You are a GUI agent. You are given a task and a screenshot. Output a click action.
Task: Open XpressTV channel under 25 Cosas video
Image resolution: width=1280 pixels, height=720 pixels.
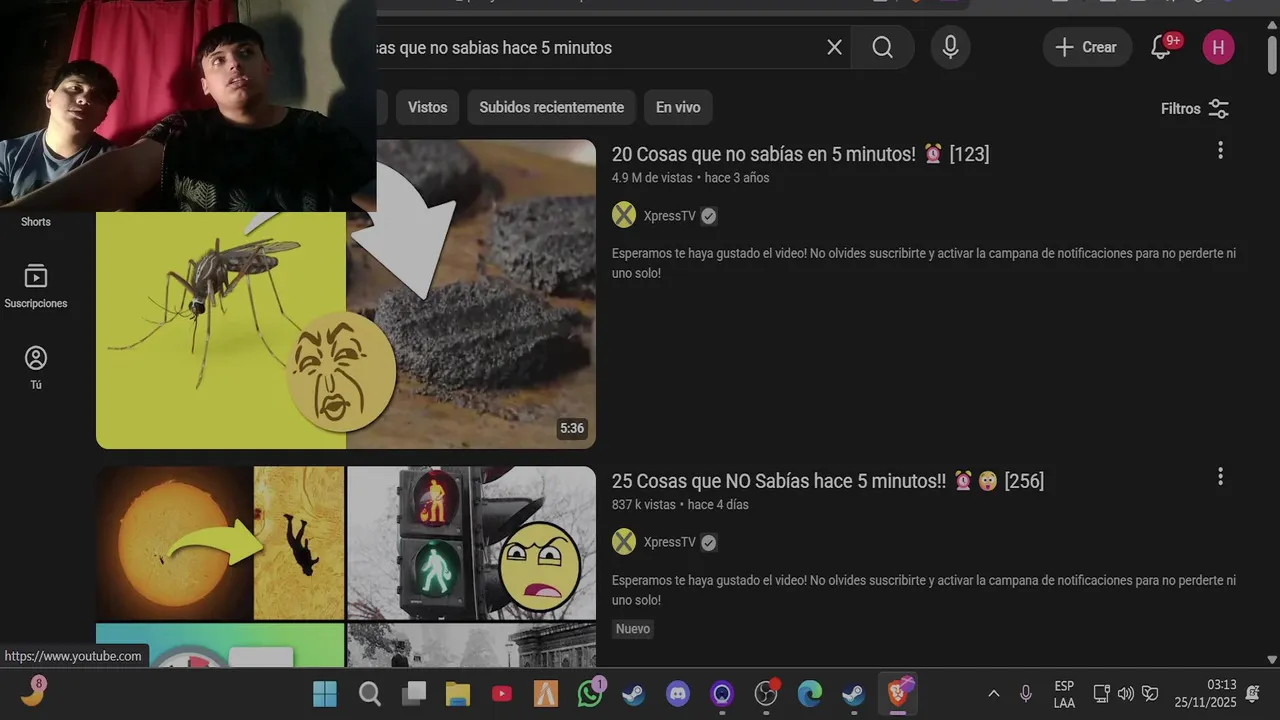point(669,542)
